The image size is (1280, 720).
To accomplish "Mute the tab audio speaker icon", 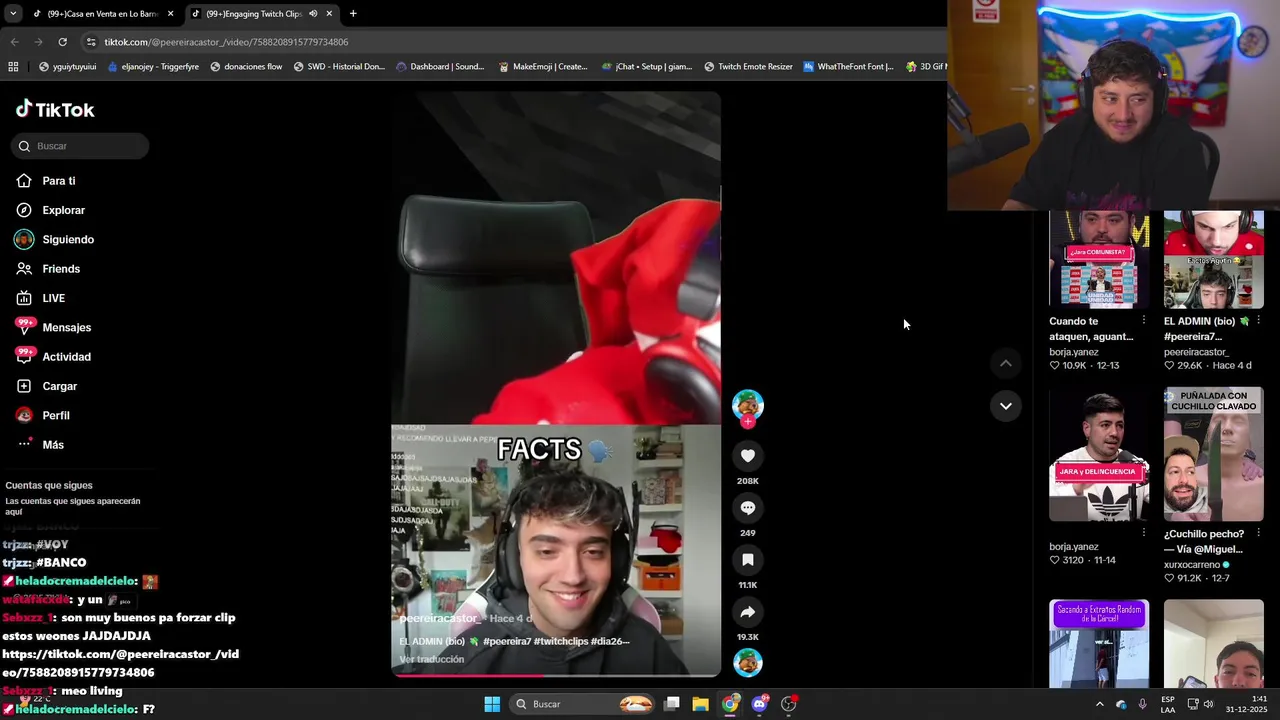I will (x=313, y=14).
